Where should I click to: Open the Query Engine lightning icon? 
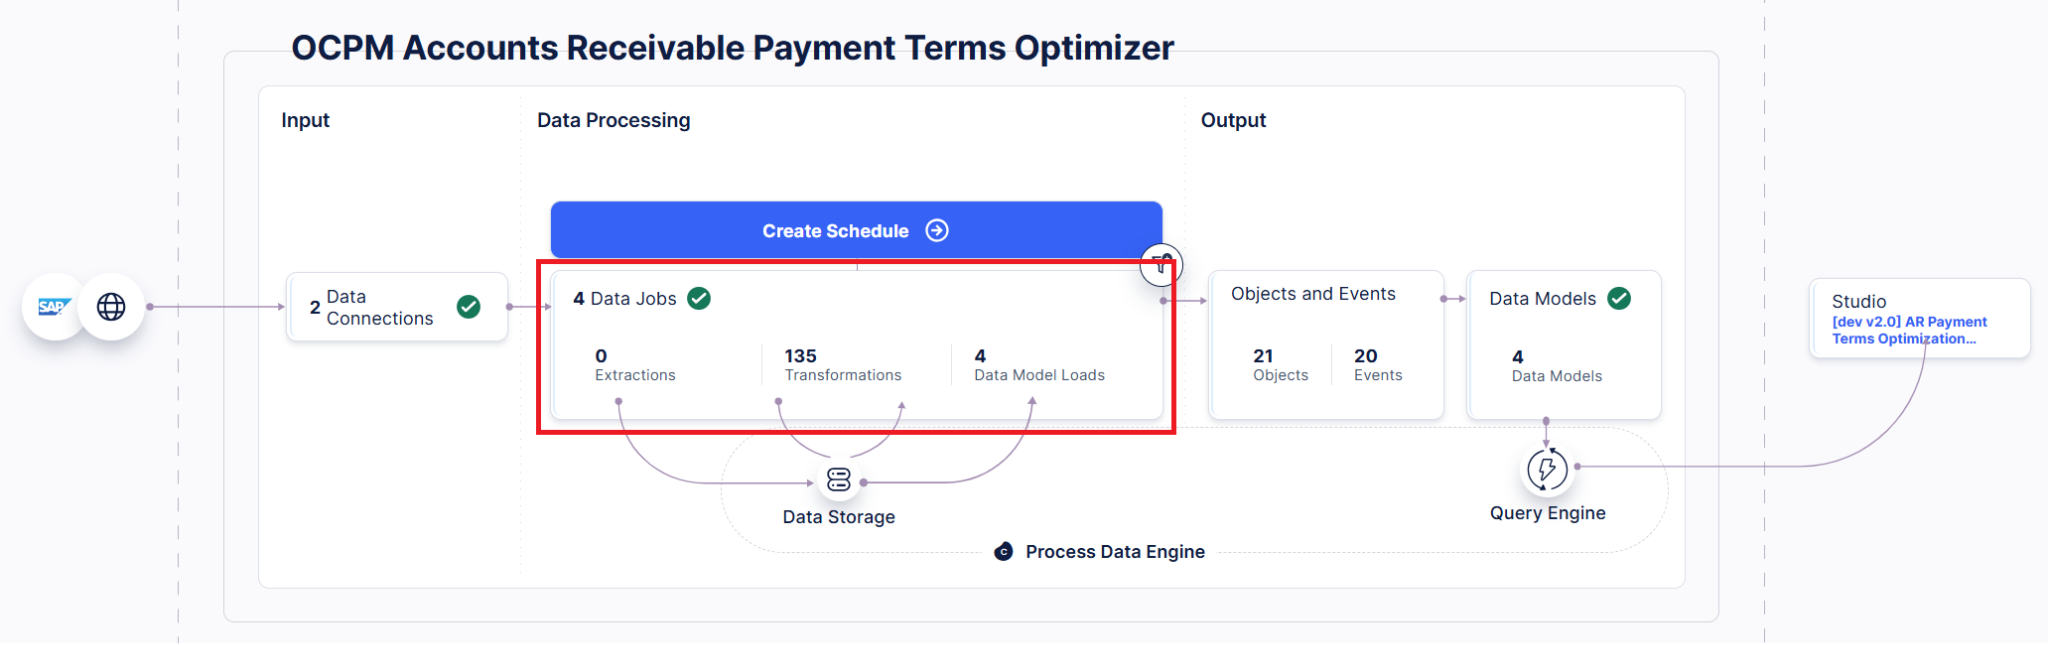(x=1547, y=469)
